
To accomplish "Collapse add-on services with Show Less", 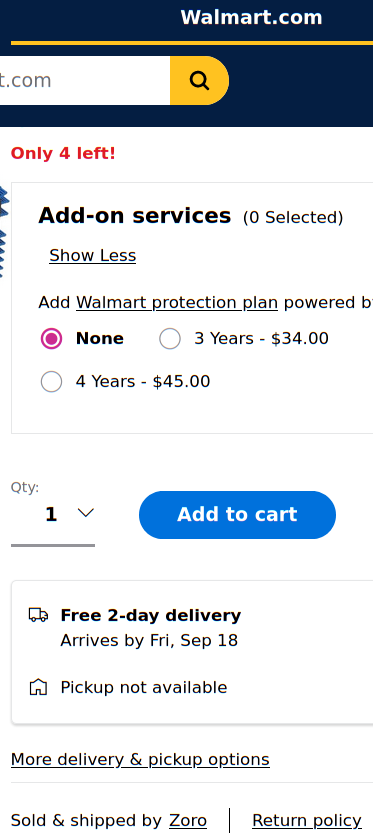I will click(92, 255).
